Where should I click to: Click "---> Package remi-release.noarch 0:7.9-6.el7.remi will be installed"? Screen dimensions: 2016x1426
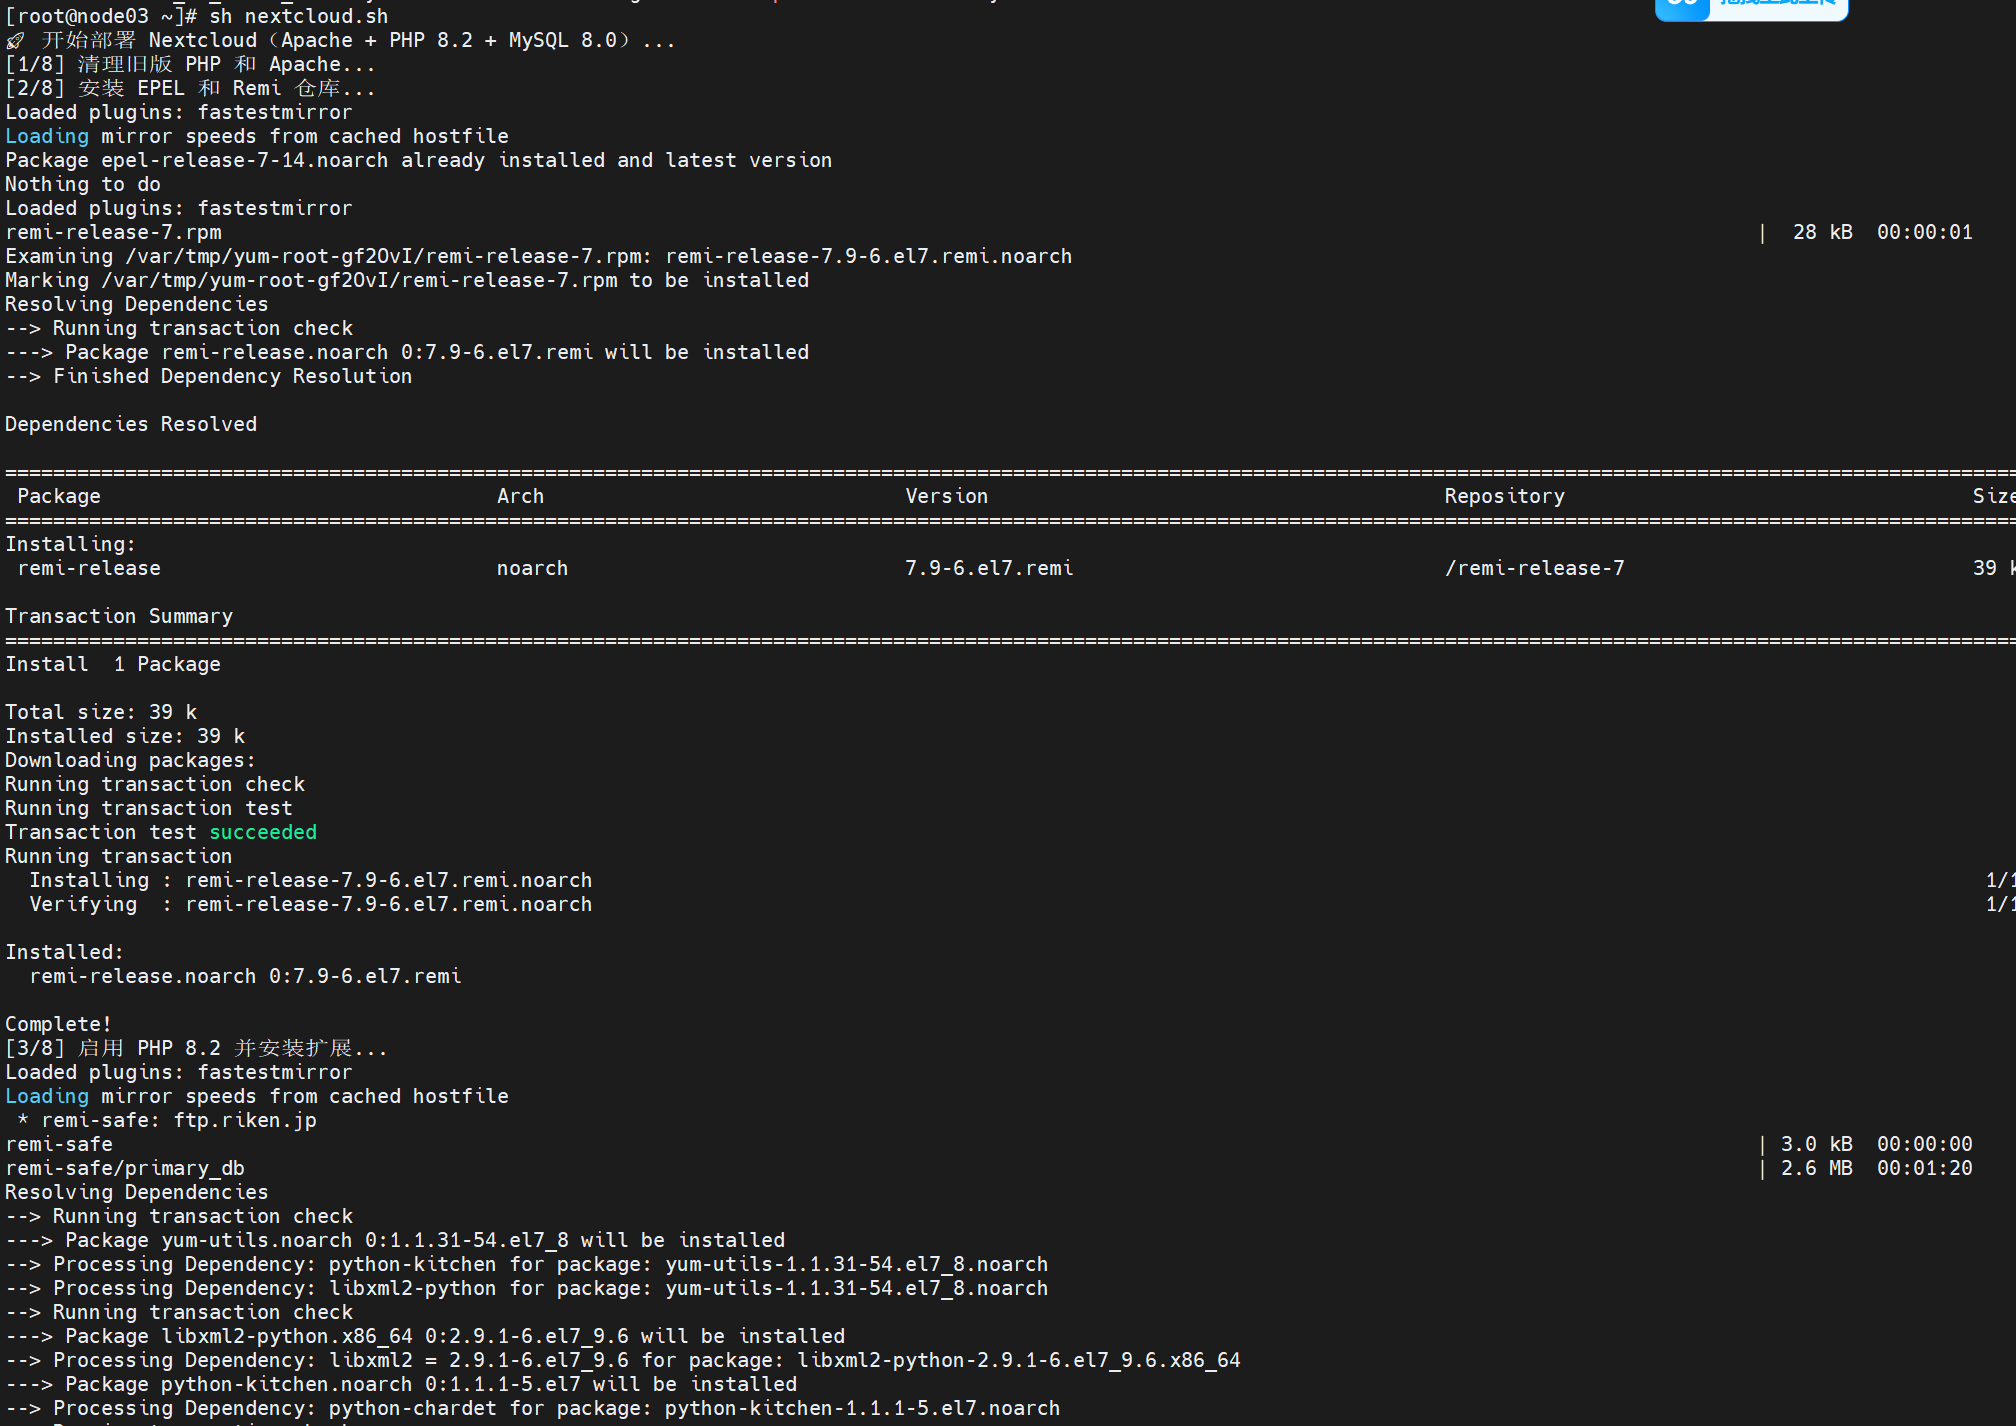tap(407, 352)
